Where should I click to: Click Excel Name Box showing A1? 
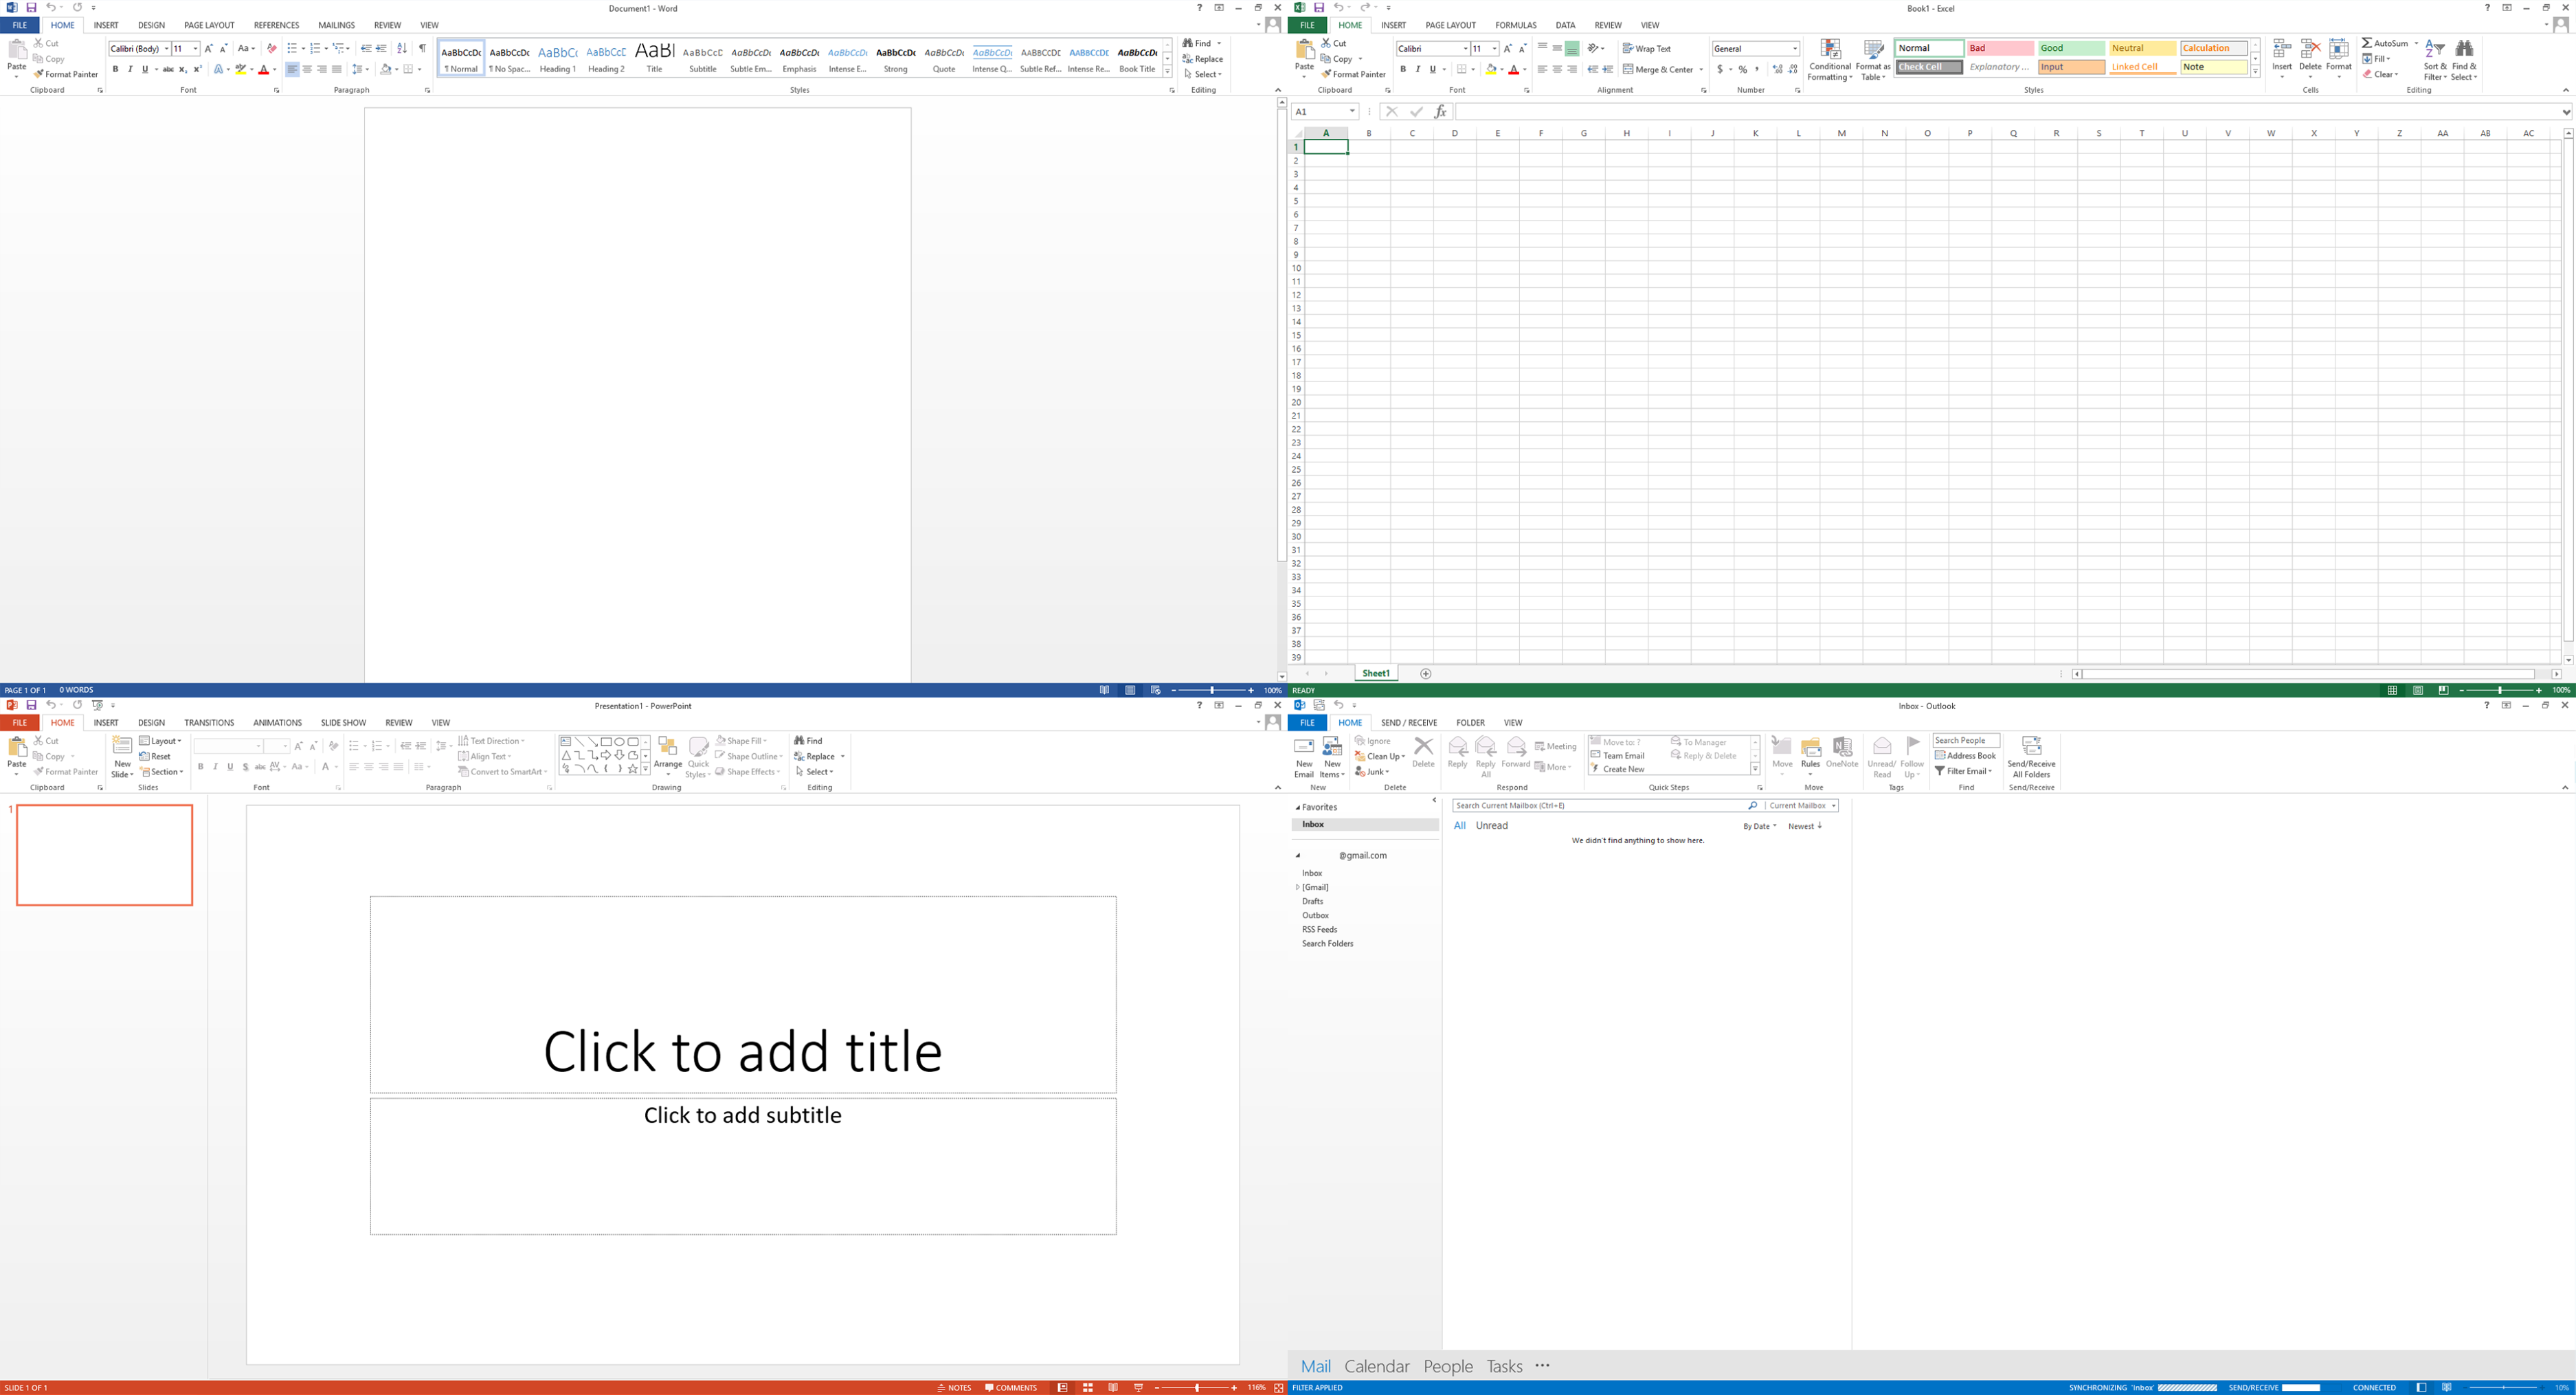tap(1324, 112)
